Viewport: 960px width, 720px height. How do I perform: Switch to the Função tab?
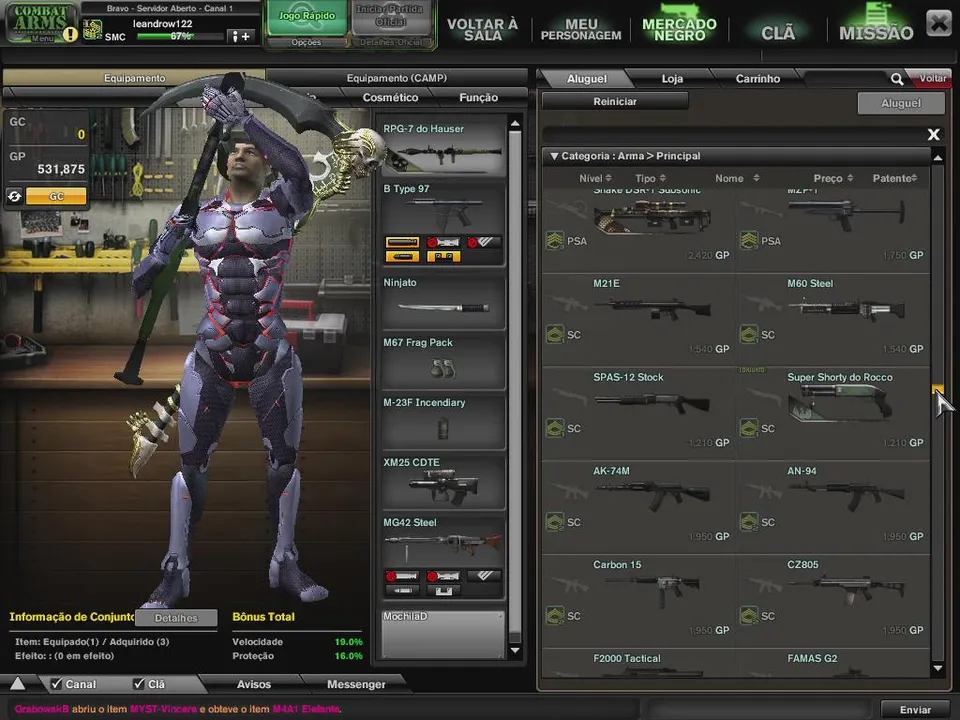click(x=478, y=97)
